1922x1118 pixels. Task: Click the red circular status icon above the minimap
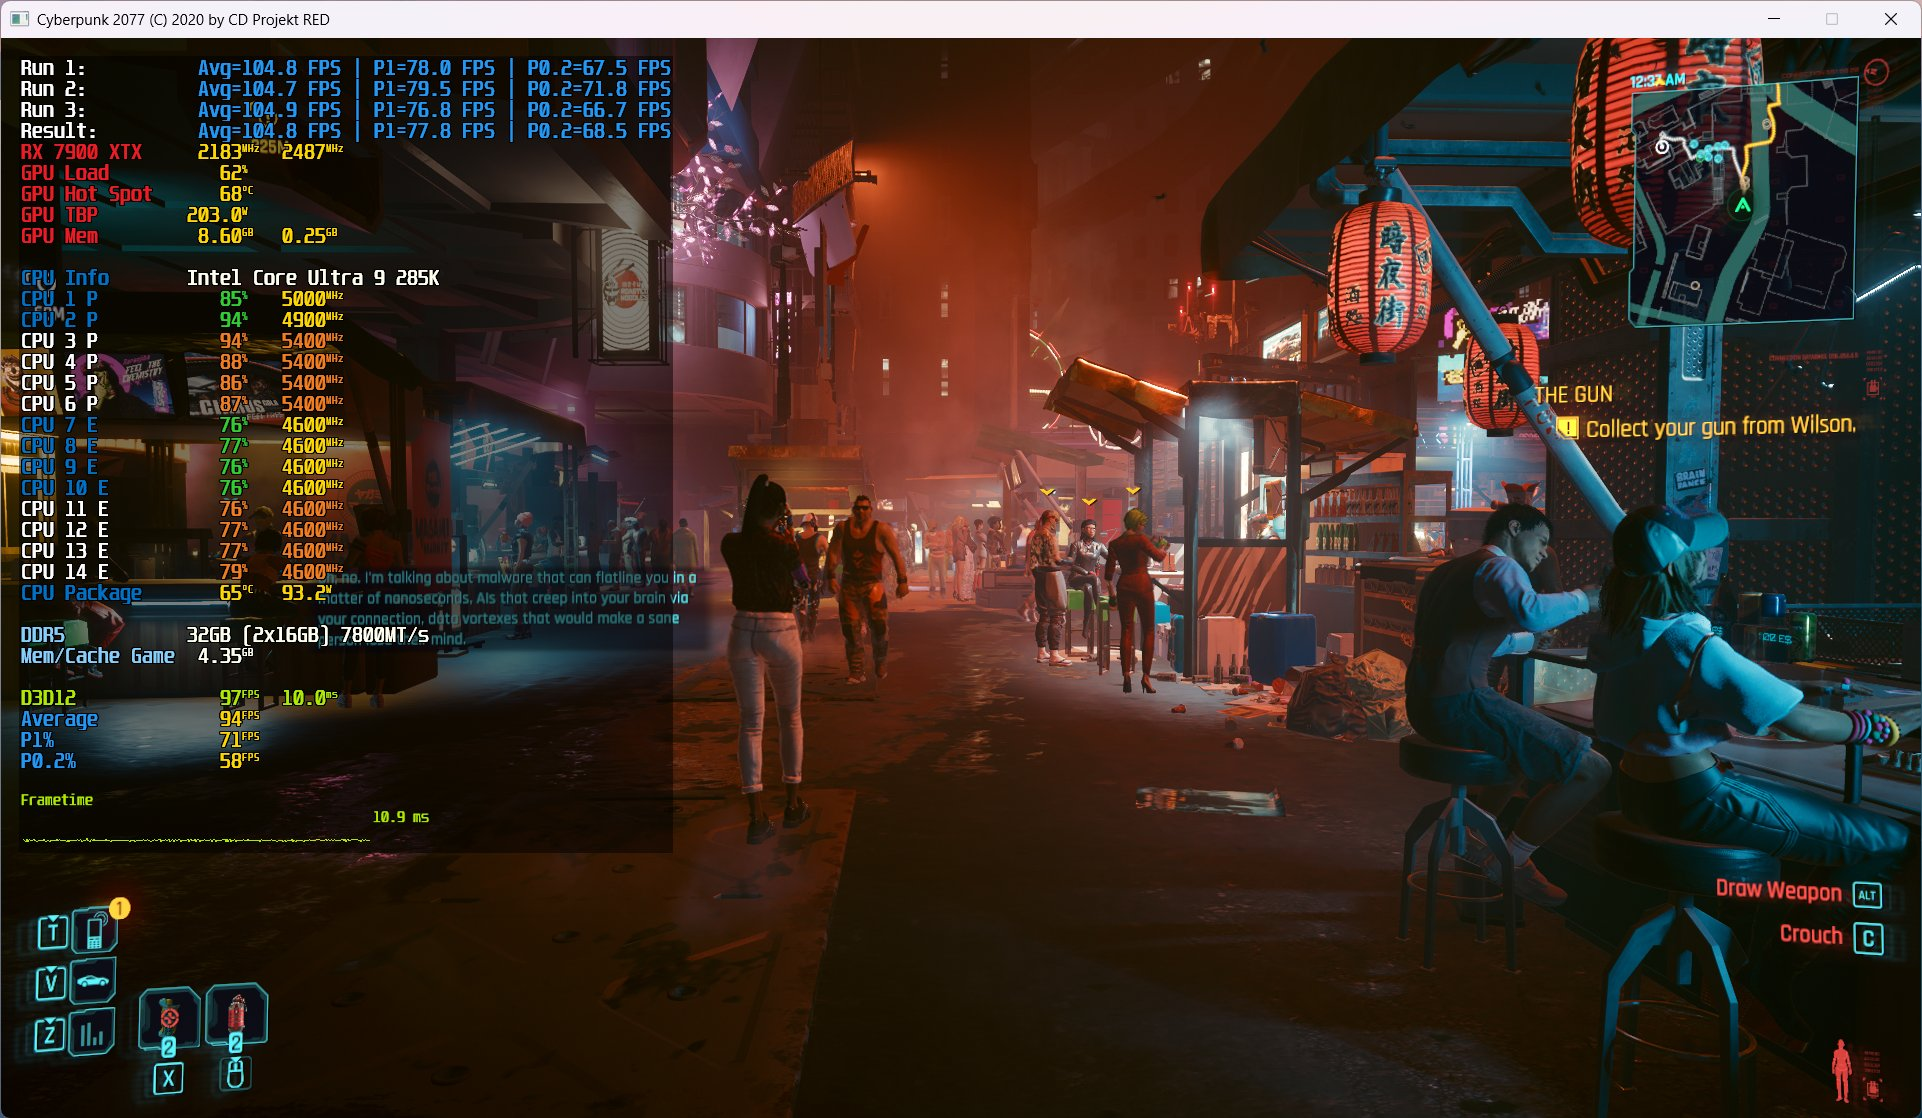tap(1877, 71)
